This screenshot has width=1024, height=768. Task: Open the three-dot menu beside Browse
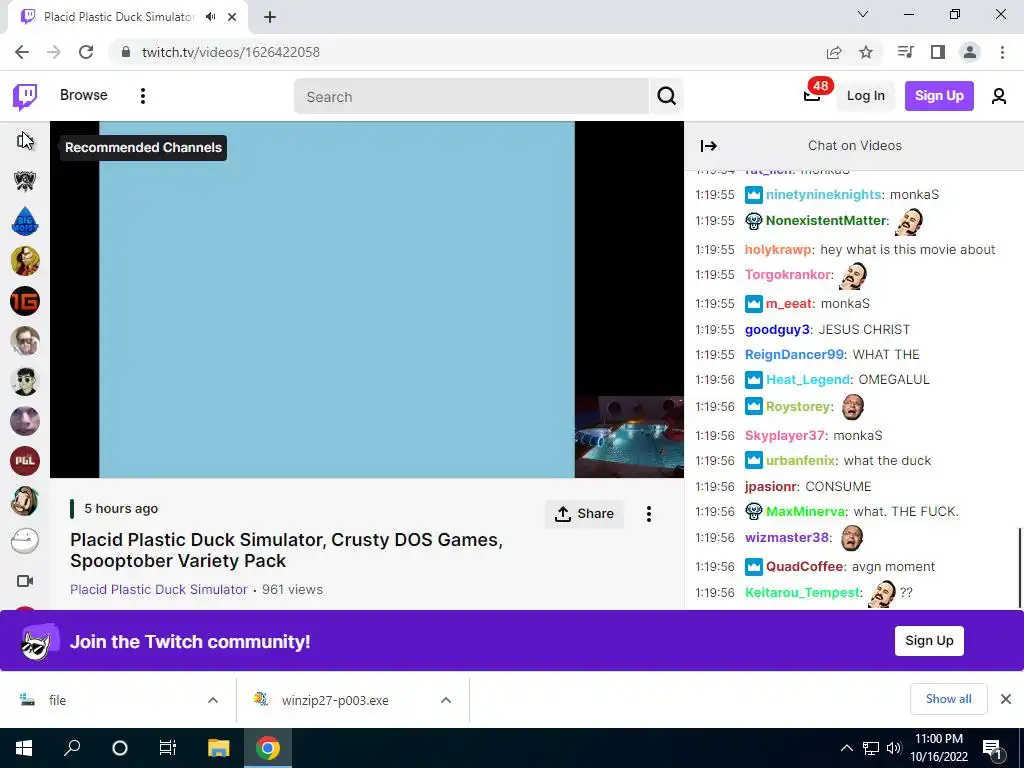point(142,96)
